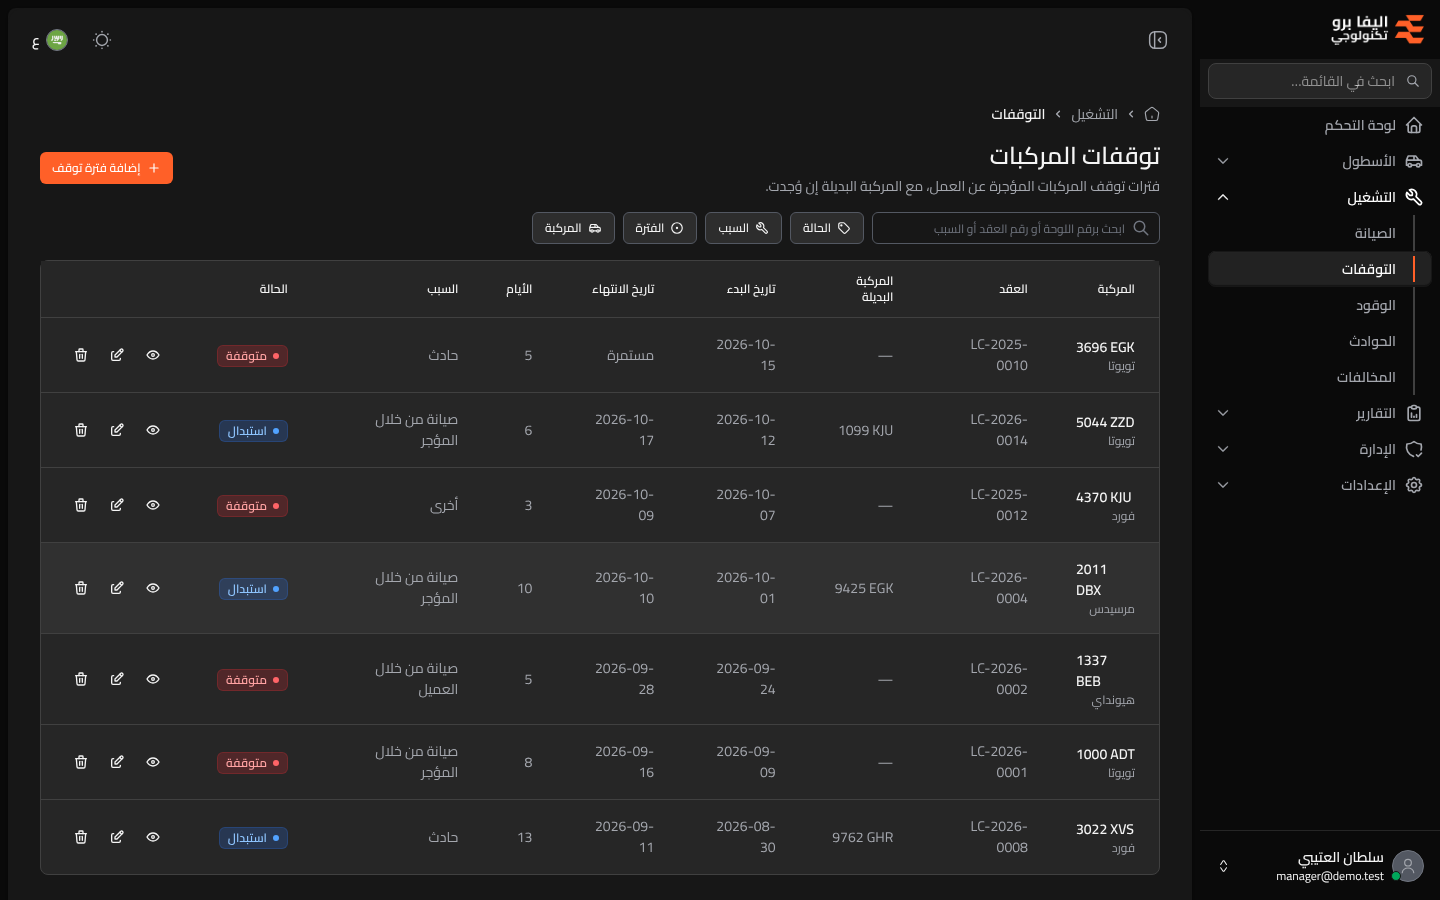Open the user account menu

(x=1320, y=866)
